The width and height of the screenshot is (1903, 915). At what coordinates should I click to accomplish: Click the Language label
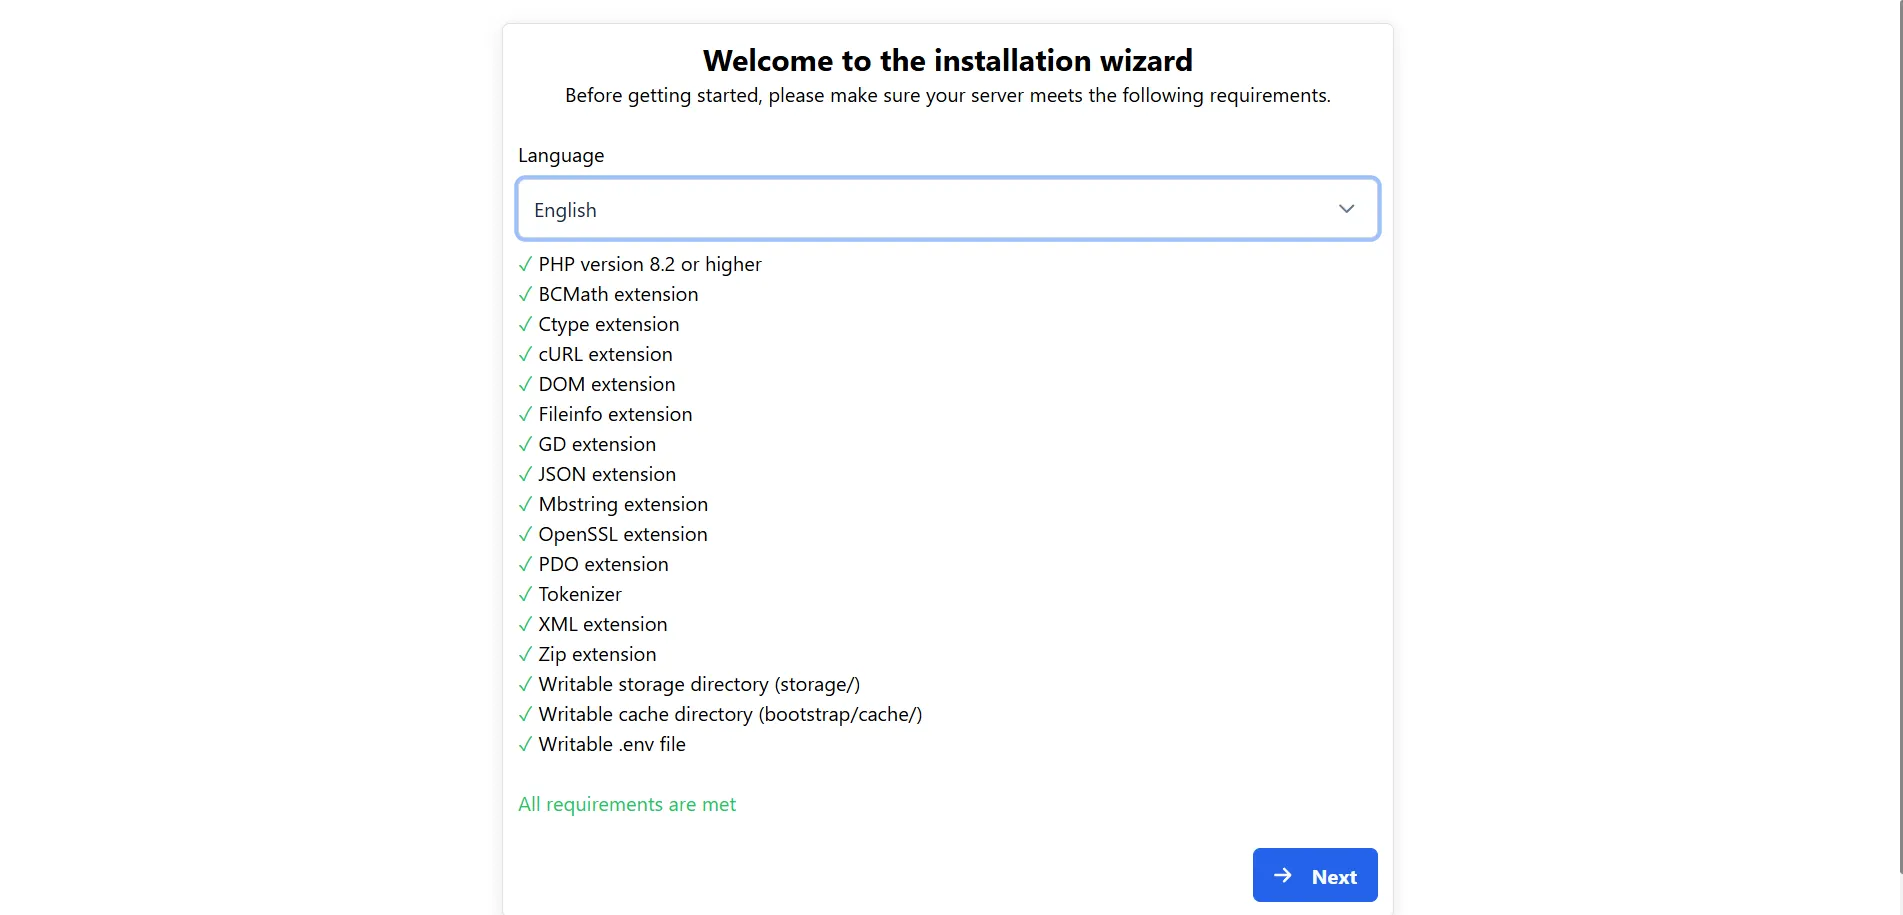click(560, 155)
